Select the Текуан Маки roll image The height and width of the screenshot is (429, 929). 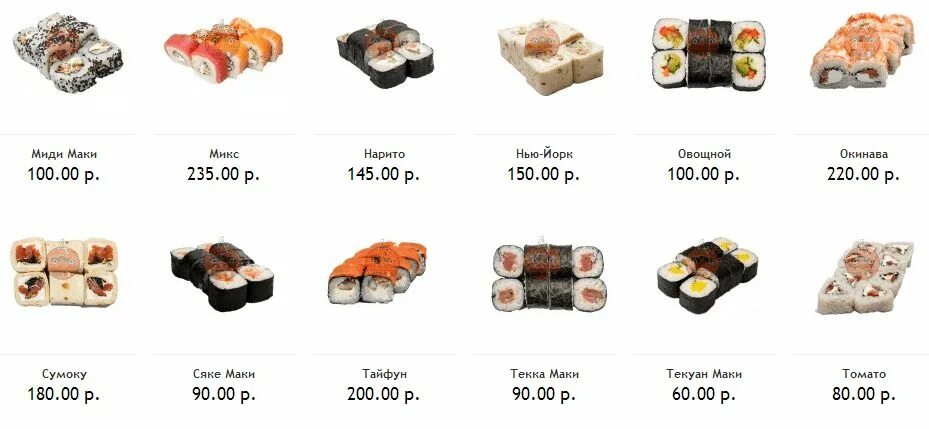click(707, 276)
